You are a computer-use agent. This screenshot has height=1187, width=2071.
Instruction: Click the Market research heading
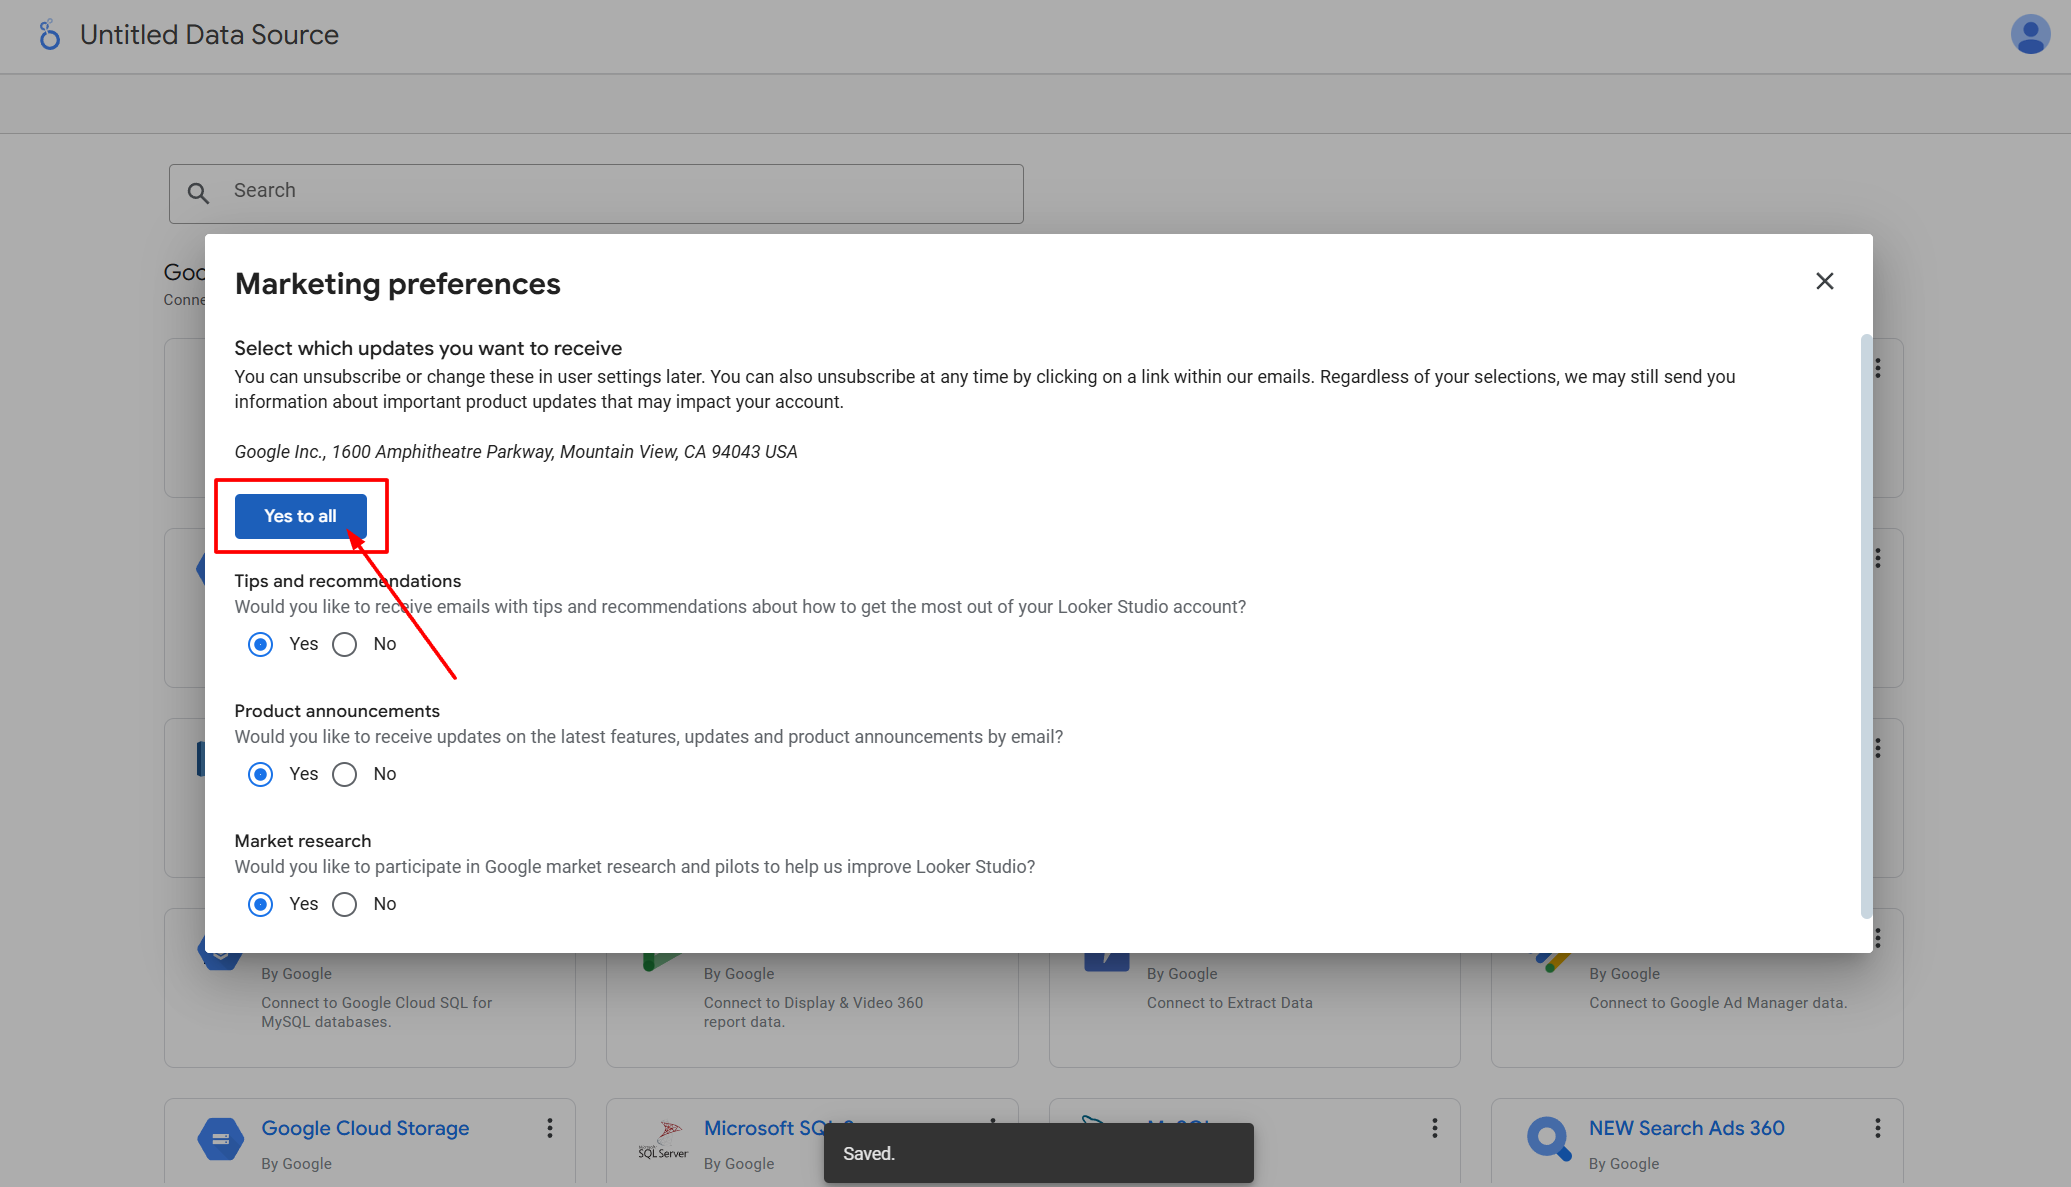tap(302, 841)
